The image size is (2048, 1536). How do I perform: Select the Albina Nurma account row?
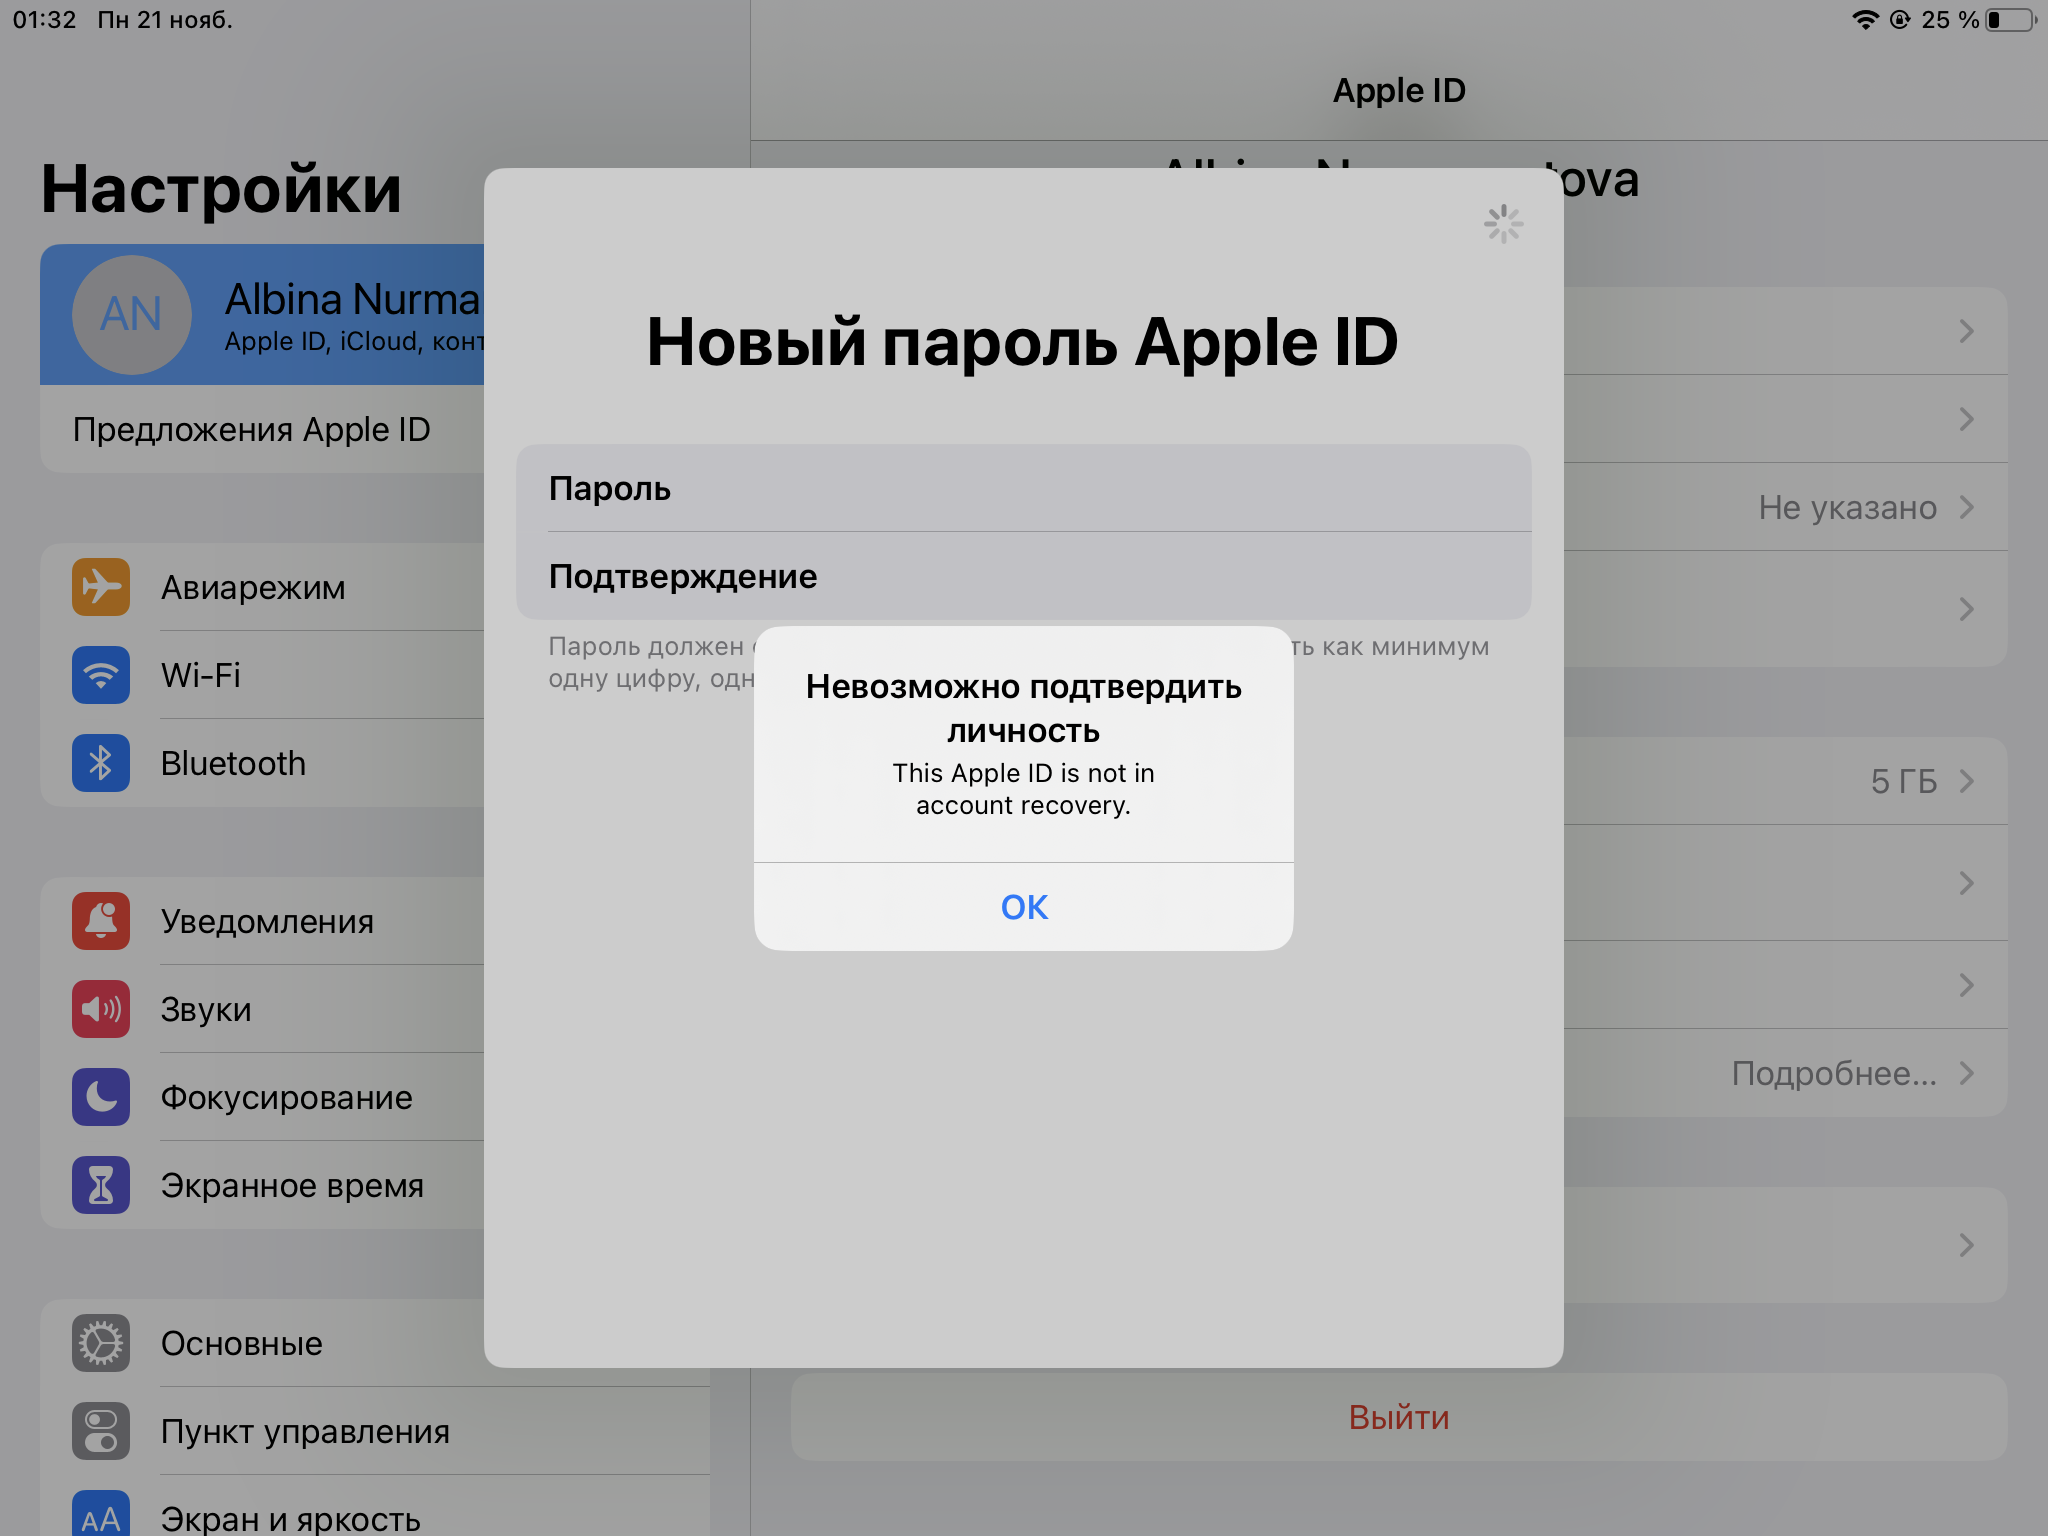coord(262,315)
